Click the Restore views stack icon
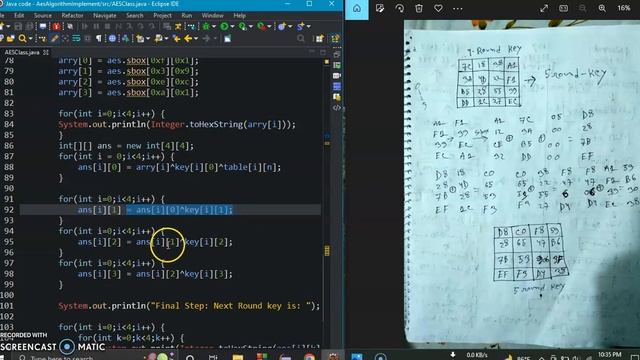The width and height of the screenshot is (640, 360). click(x=337, y=54)
